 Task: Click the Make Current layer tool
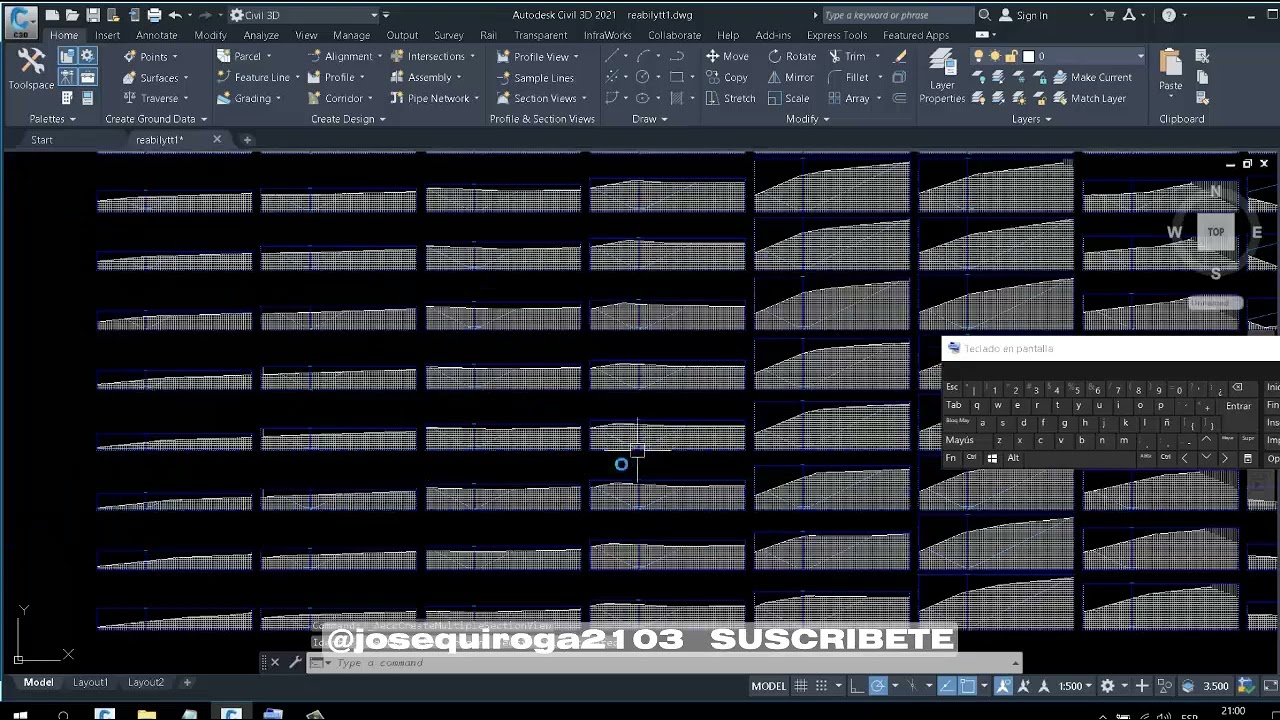tap(1092, 77)
